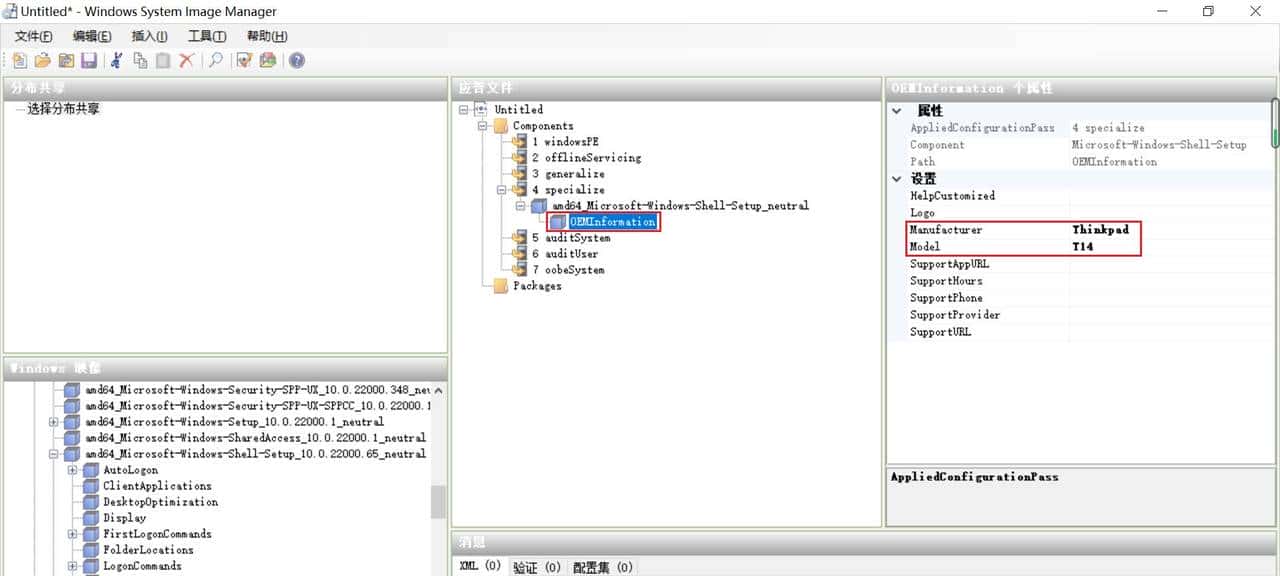Open the 文件(F) menu

(33, 36)
